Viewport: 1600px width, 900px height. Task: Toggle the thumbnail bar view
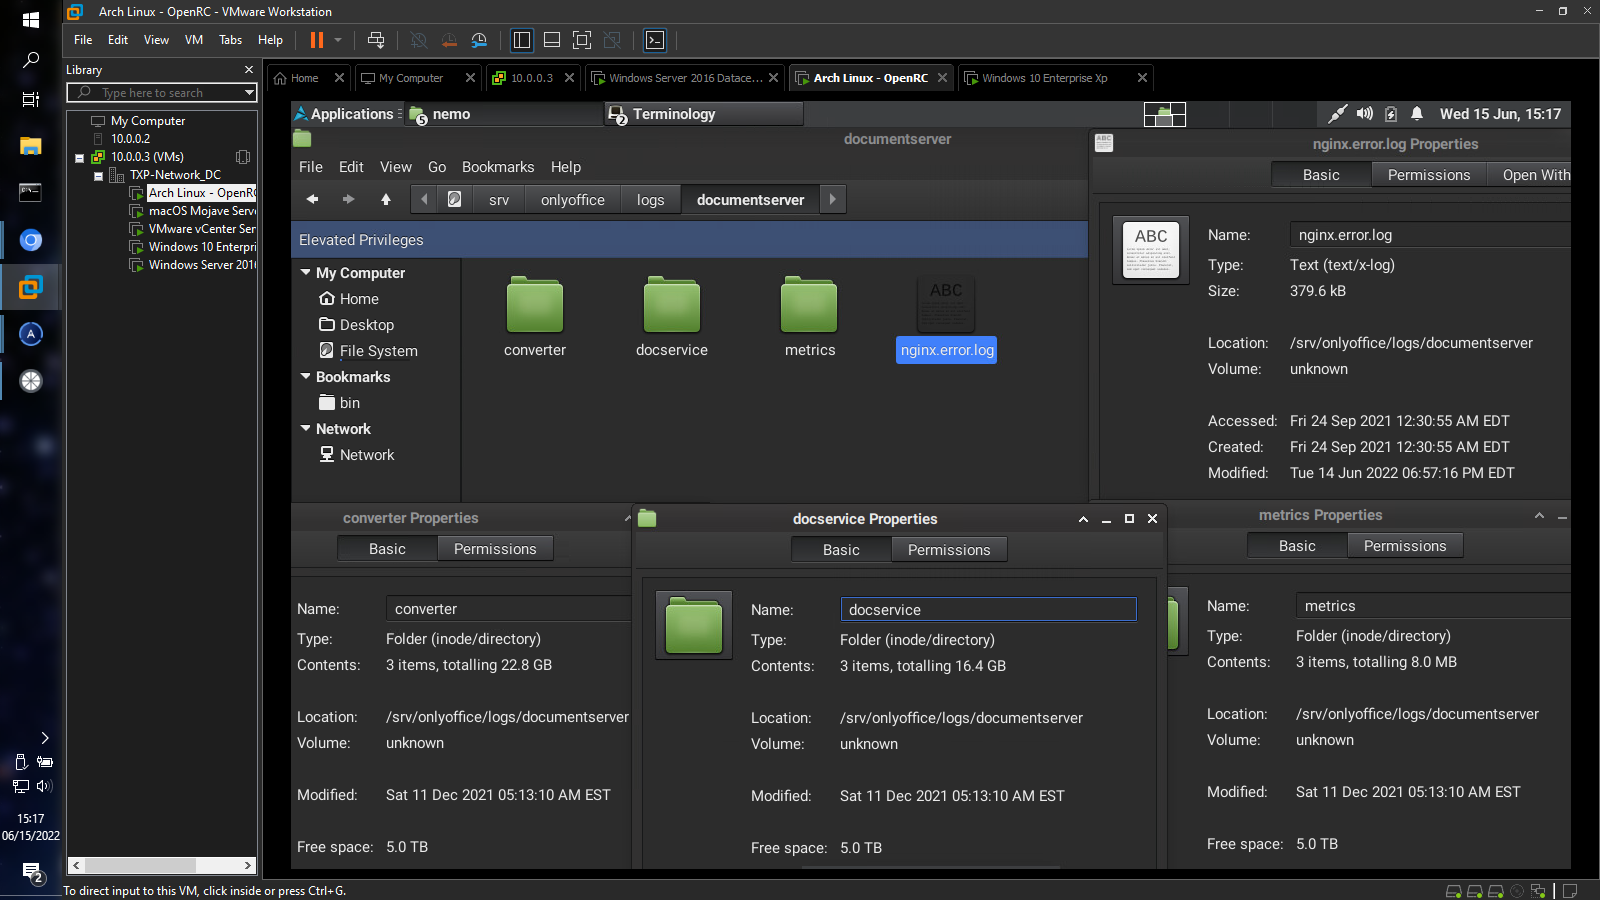(x=552, y=40)
